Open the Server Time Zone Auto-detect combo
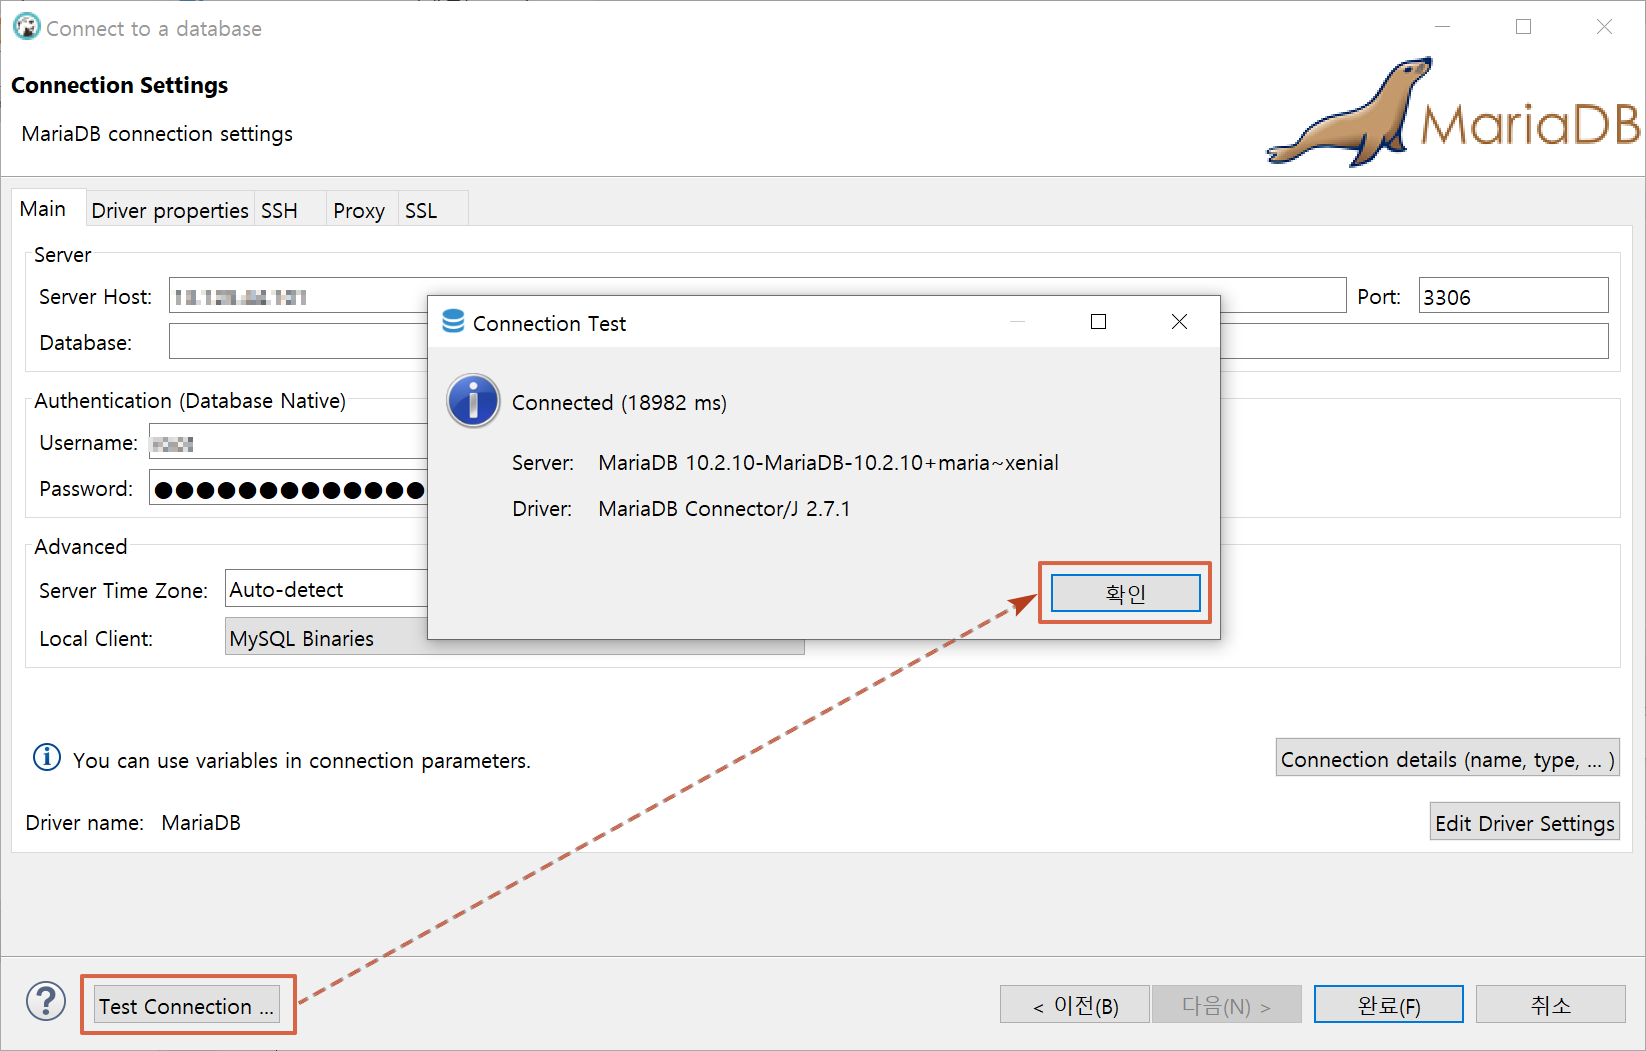 (327, 589)
